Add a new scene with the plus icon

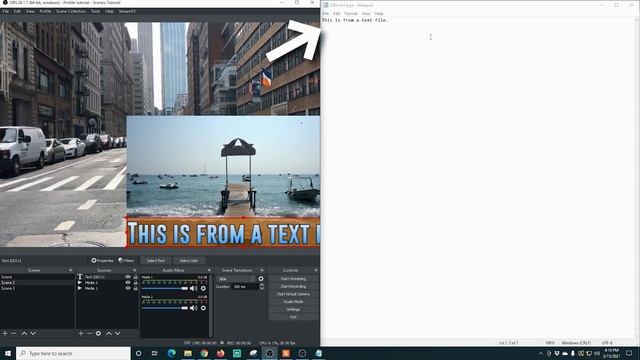[x=5, y=333]
